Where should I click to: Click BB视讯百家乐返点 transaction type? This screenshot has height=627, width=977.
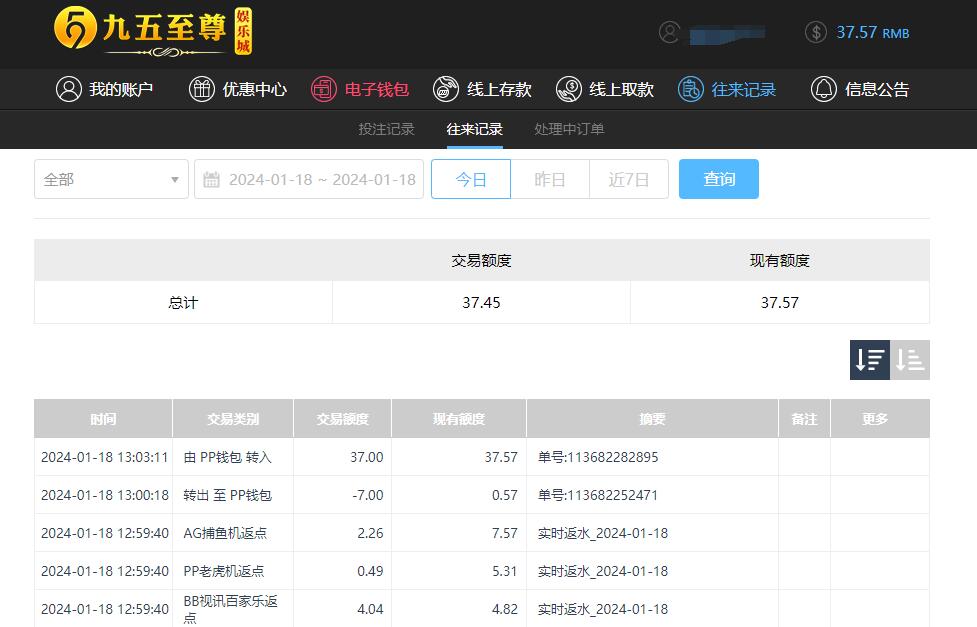231,609
